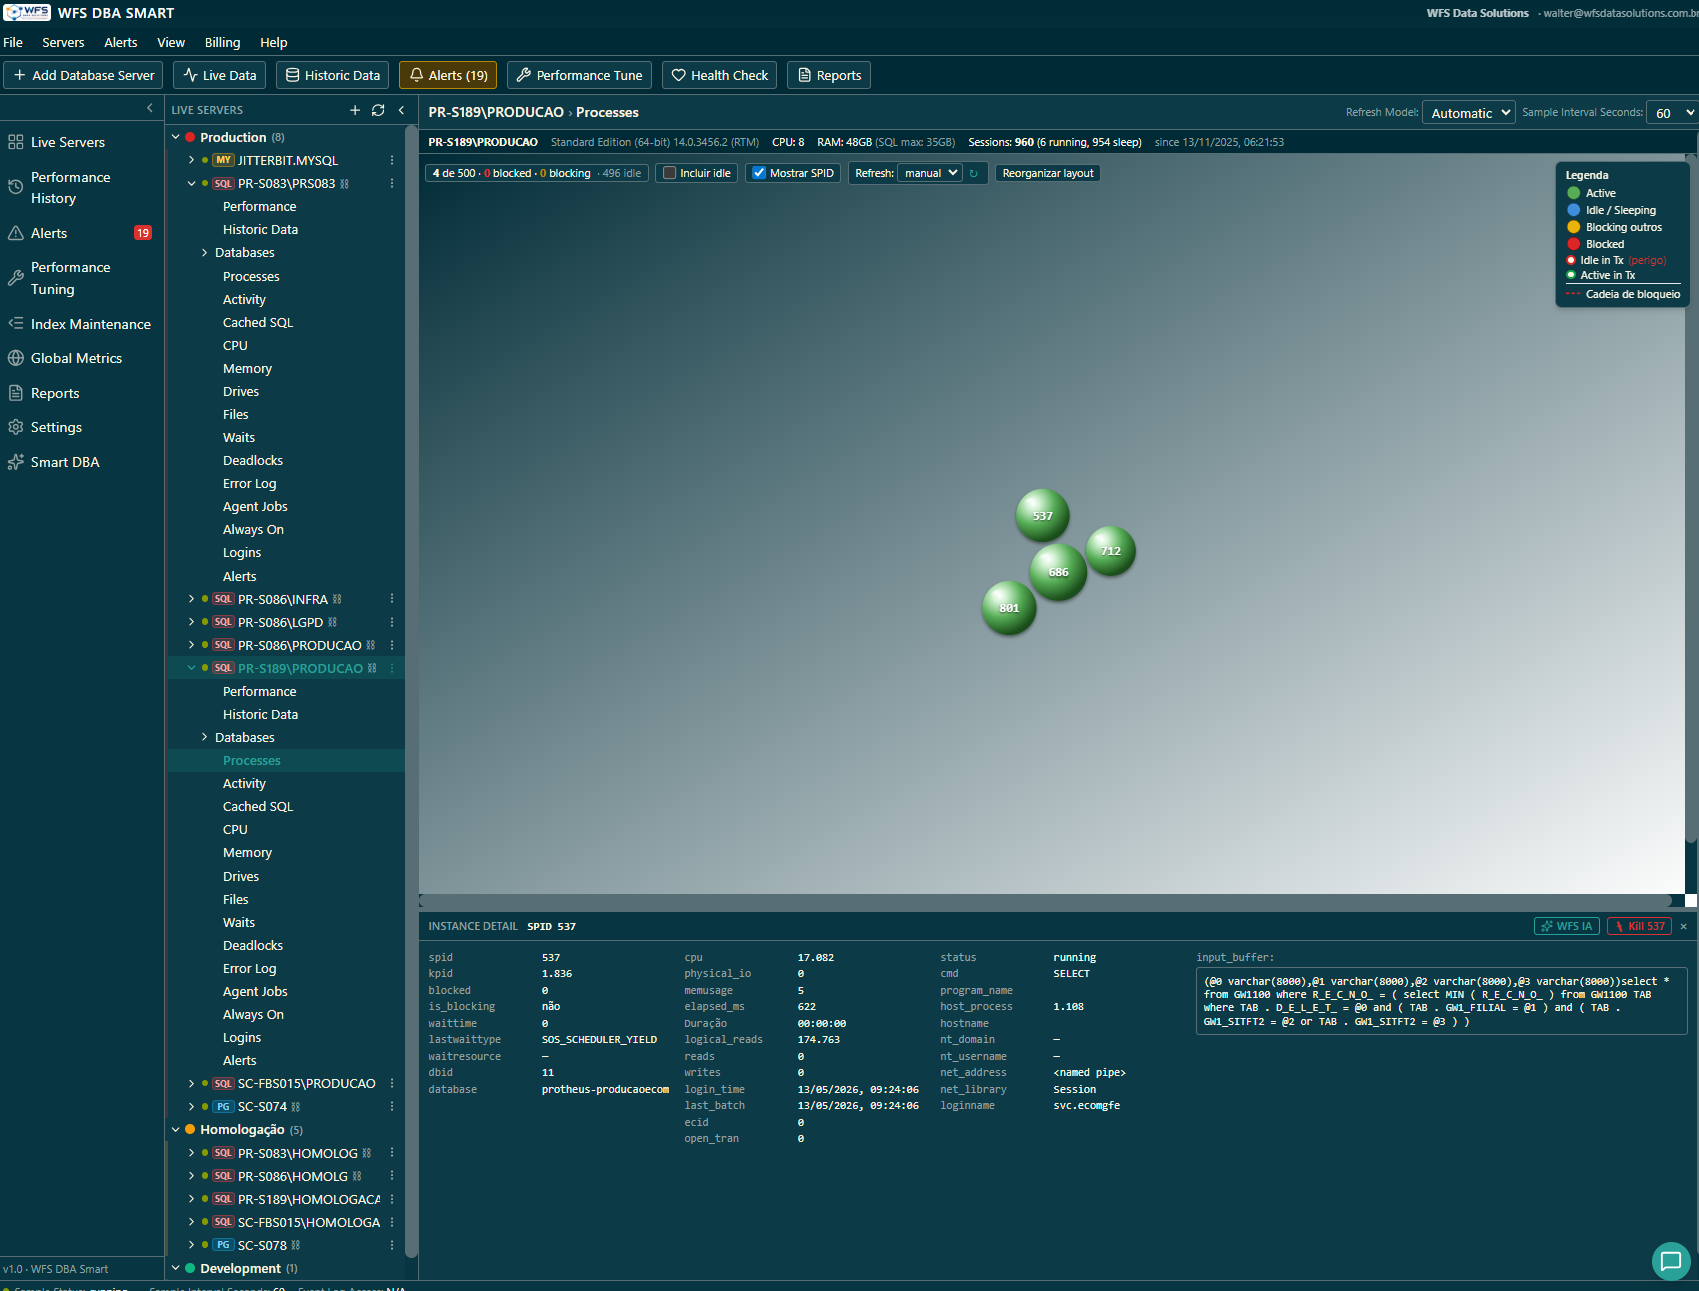Image resolution: width=1699 pixels, height=1291 pixels.
Task: Expand the SC-S074 server node
Action: tap(191, 1106)
